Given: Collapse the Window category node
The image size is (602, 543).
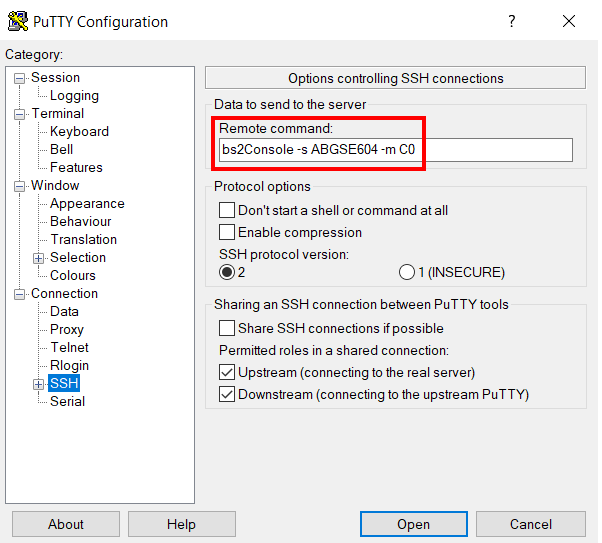Looking at the screenshot, I should [x=21, y=186].
